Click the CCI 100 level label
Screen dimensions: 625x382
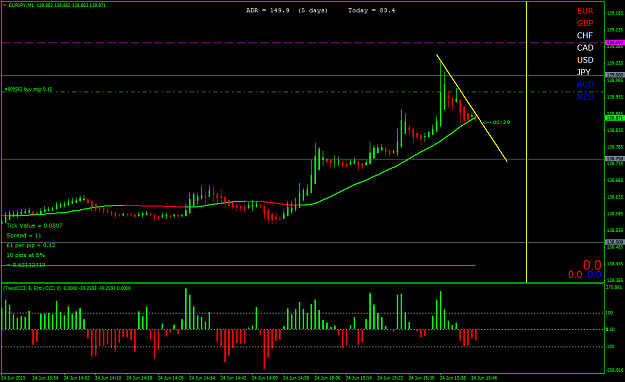click(609, 313)
